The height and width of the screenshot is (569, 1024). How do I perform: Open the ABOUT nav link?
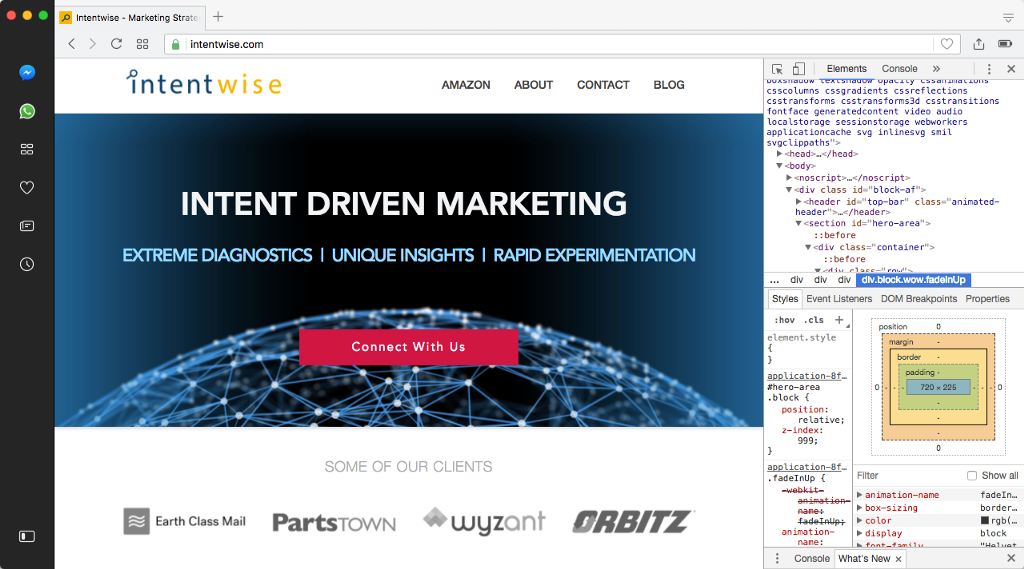[x=534, y=85]
